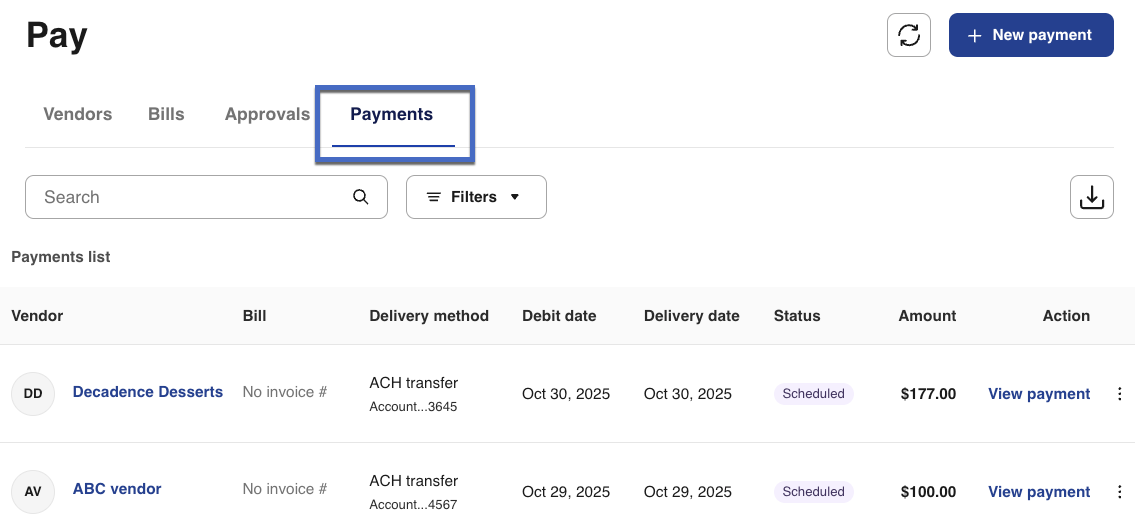Click the AV vendor avatar
Viewport: 1141px width, 524px height.
tap(33, 492)
